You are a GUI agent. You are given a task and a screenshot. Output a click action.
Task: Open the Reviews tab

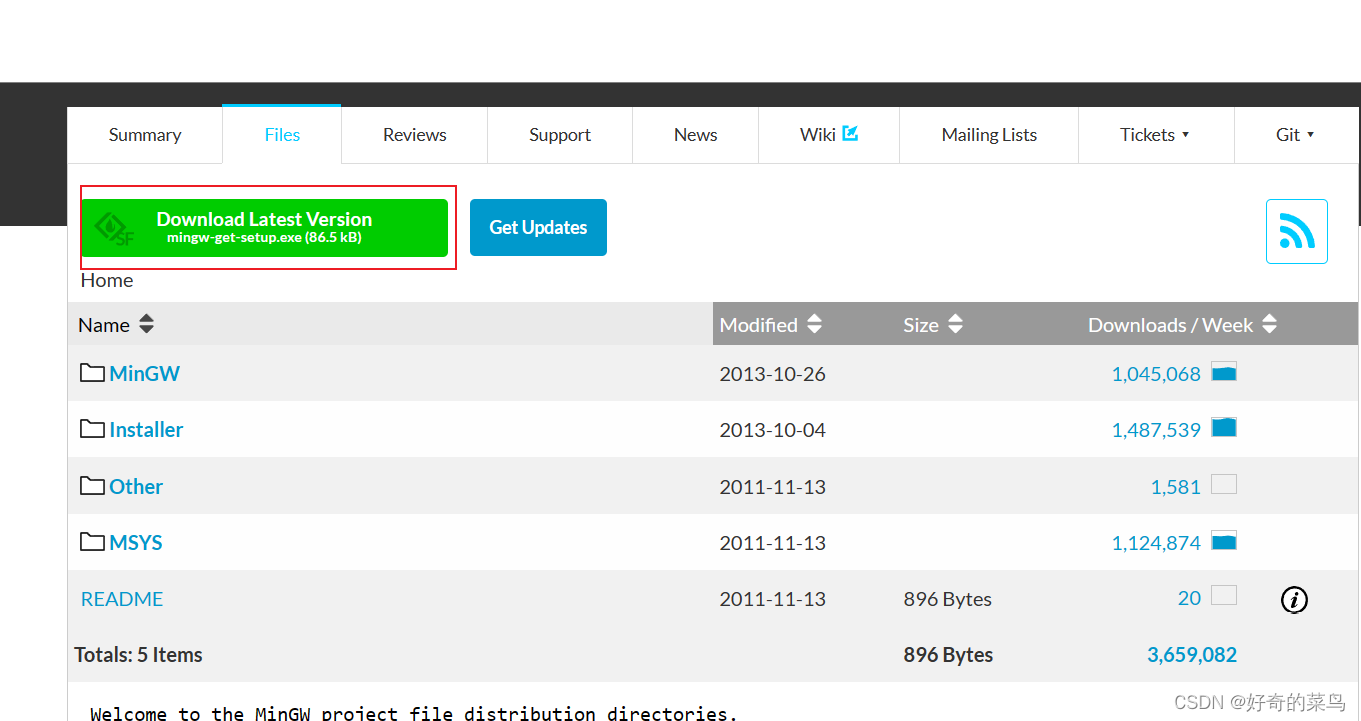pos(413,134)
